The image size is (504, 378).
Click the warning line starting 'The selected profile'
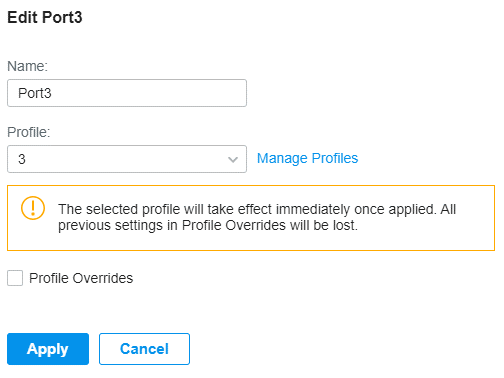[x=257, y=209]
